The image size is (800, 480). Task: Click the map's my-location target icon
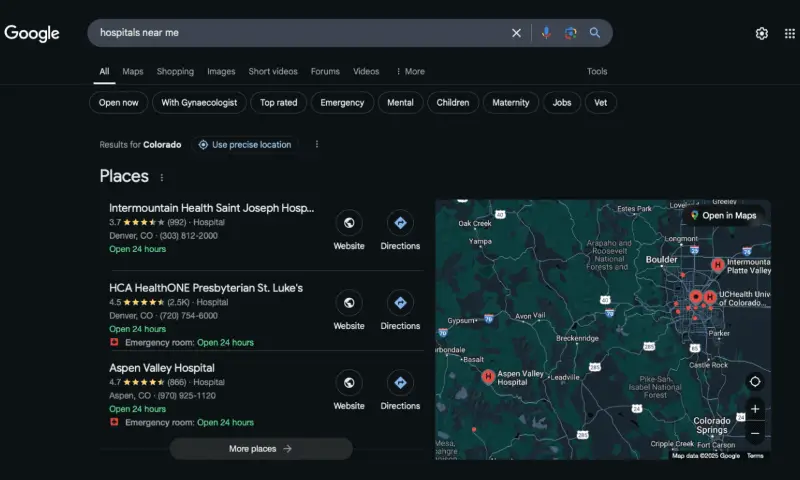[755, 382]
